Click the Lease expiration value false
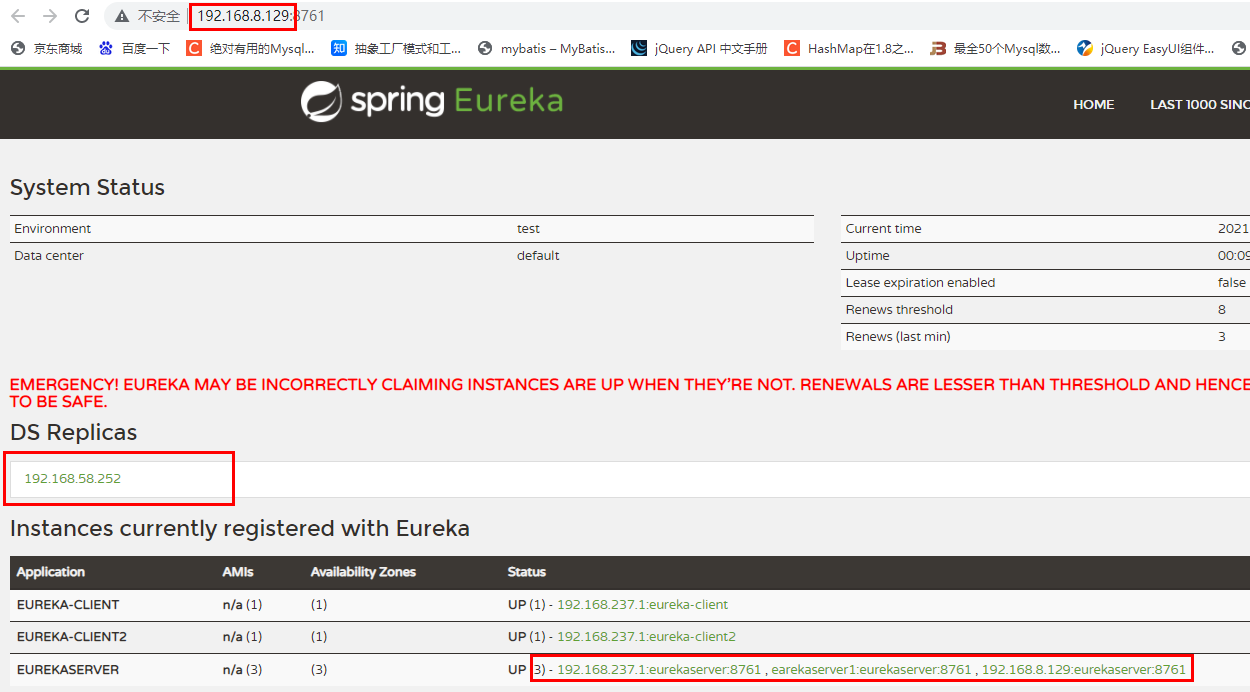The height and width of the screenshot is (692, 1250). [x=1232, y=282]
